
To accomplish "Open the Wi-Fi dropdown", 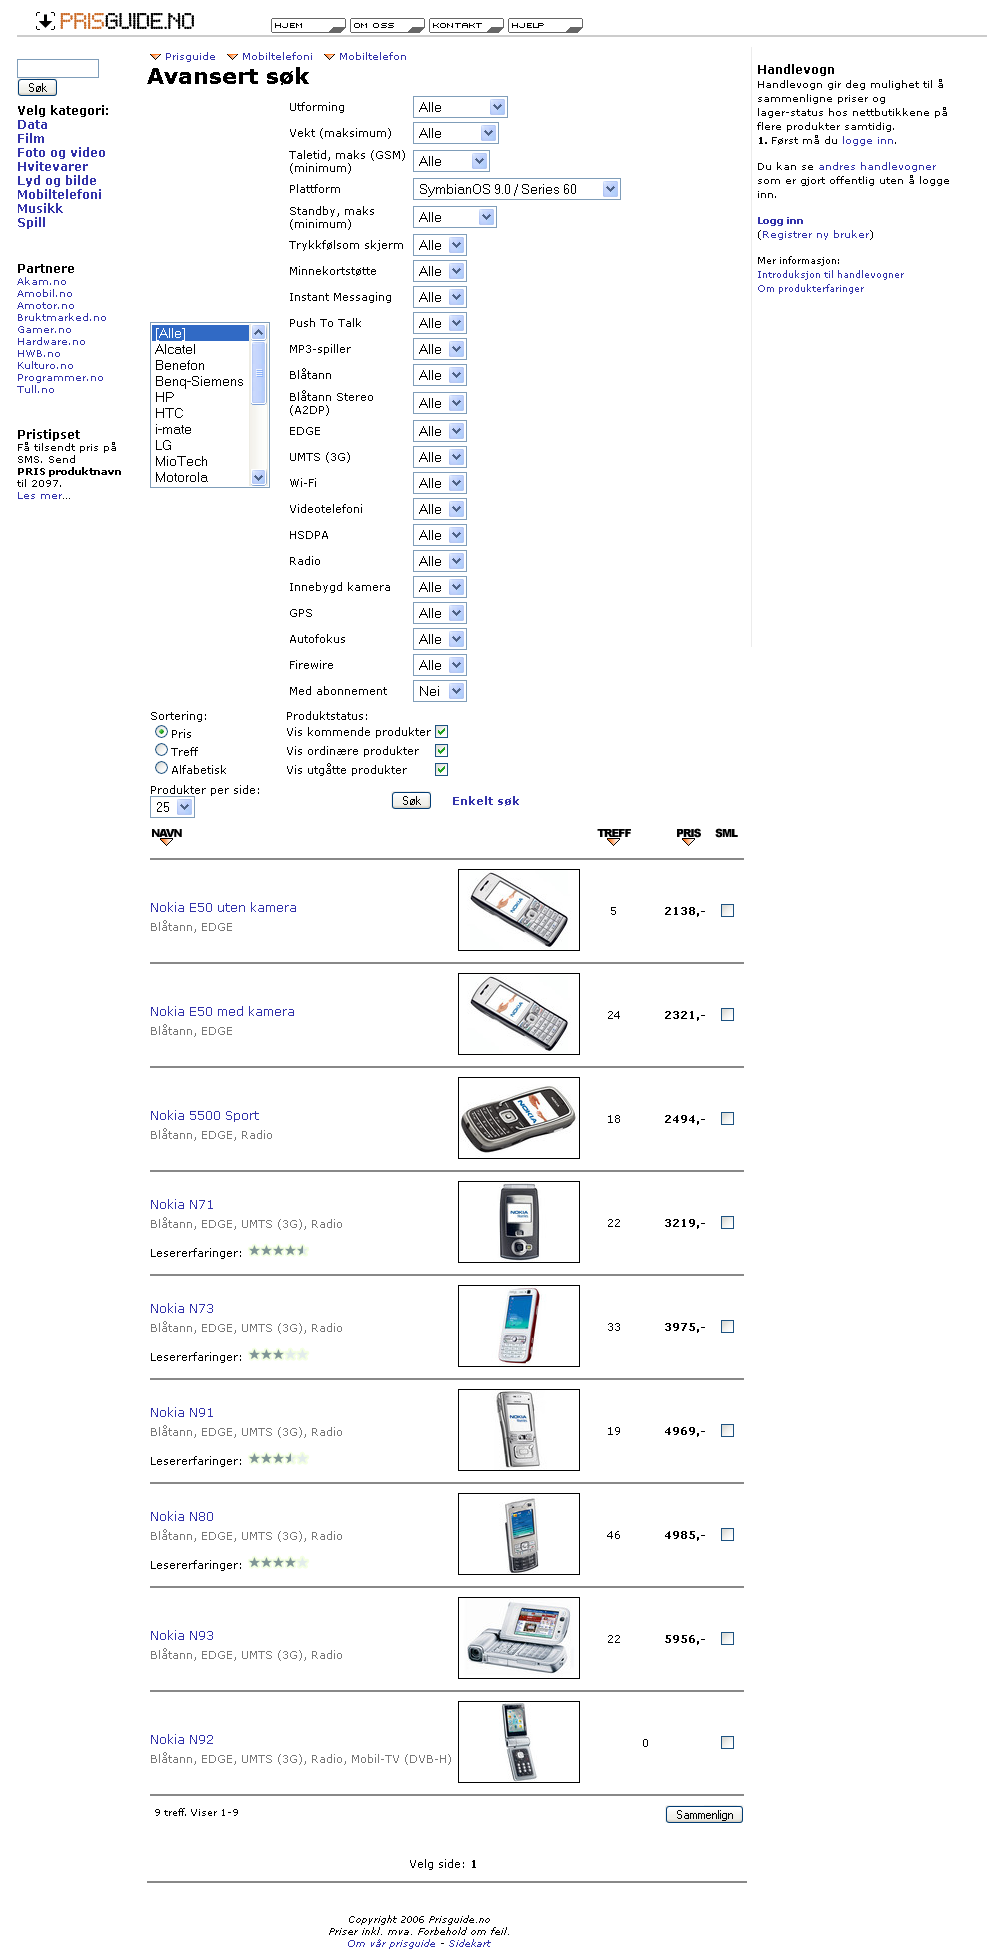I will click(x=440, y=483).
